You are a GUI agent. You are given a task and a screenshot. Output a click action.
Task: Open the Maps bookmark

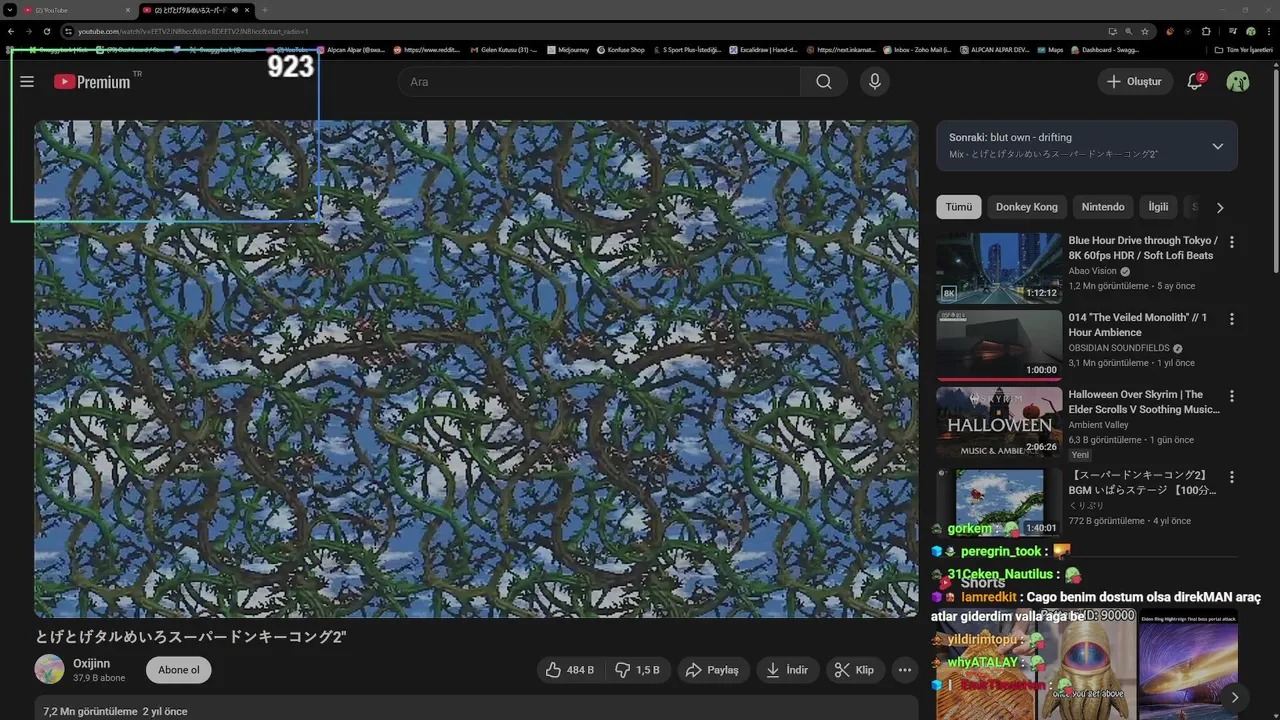pyautogui.click(x=1050, y=49)
